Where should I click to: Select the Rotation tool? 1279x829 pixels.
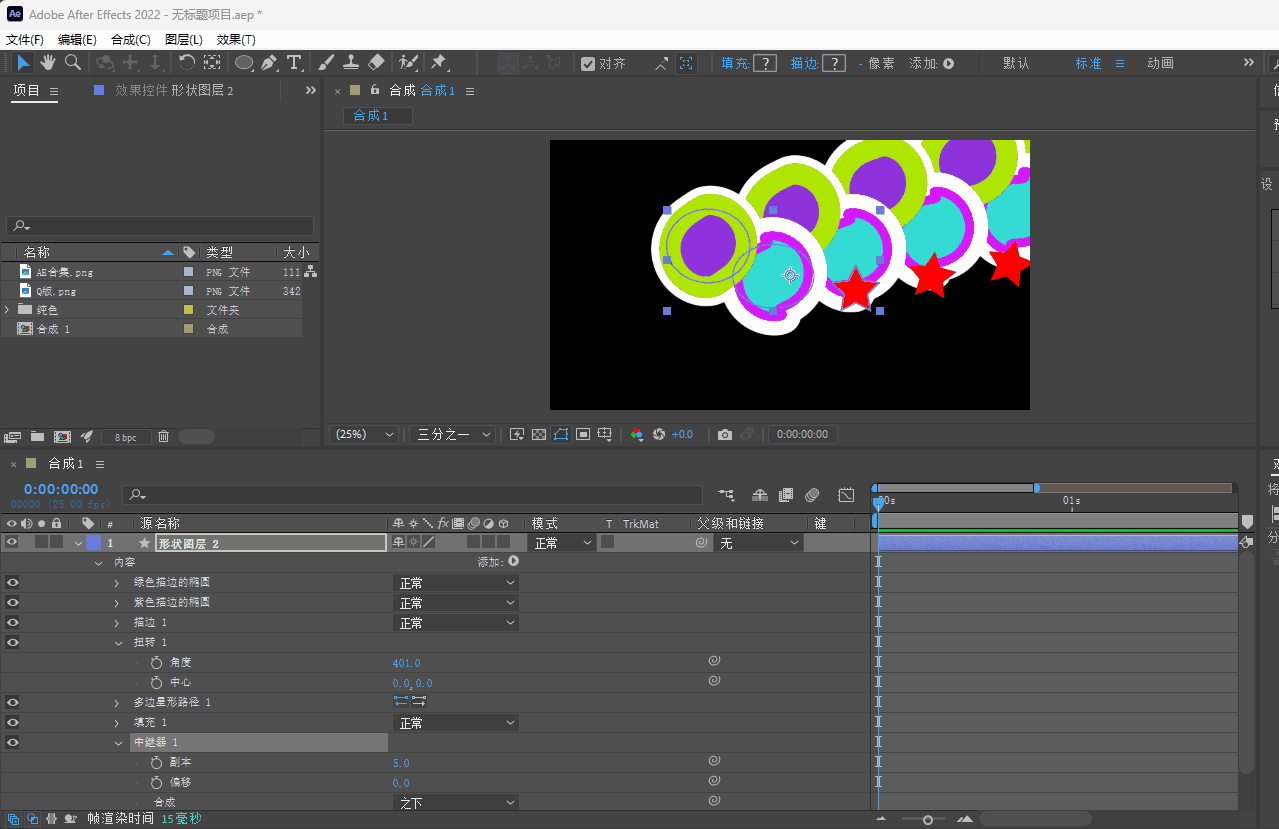click(x=186, y=63)
